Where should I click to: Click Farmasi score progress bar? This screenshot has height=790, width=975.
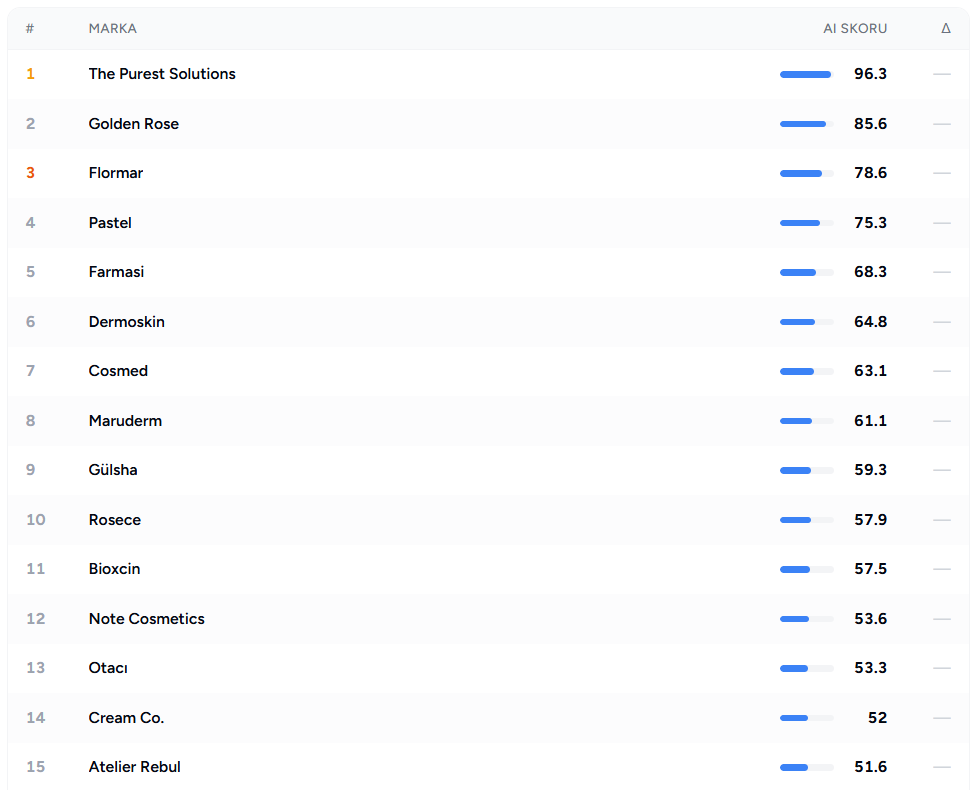[806, 272]
